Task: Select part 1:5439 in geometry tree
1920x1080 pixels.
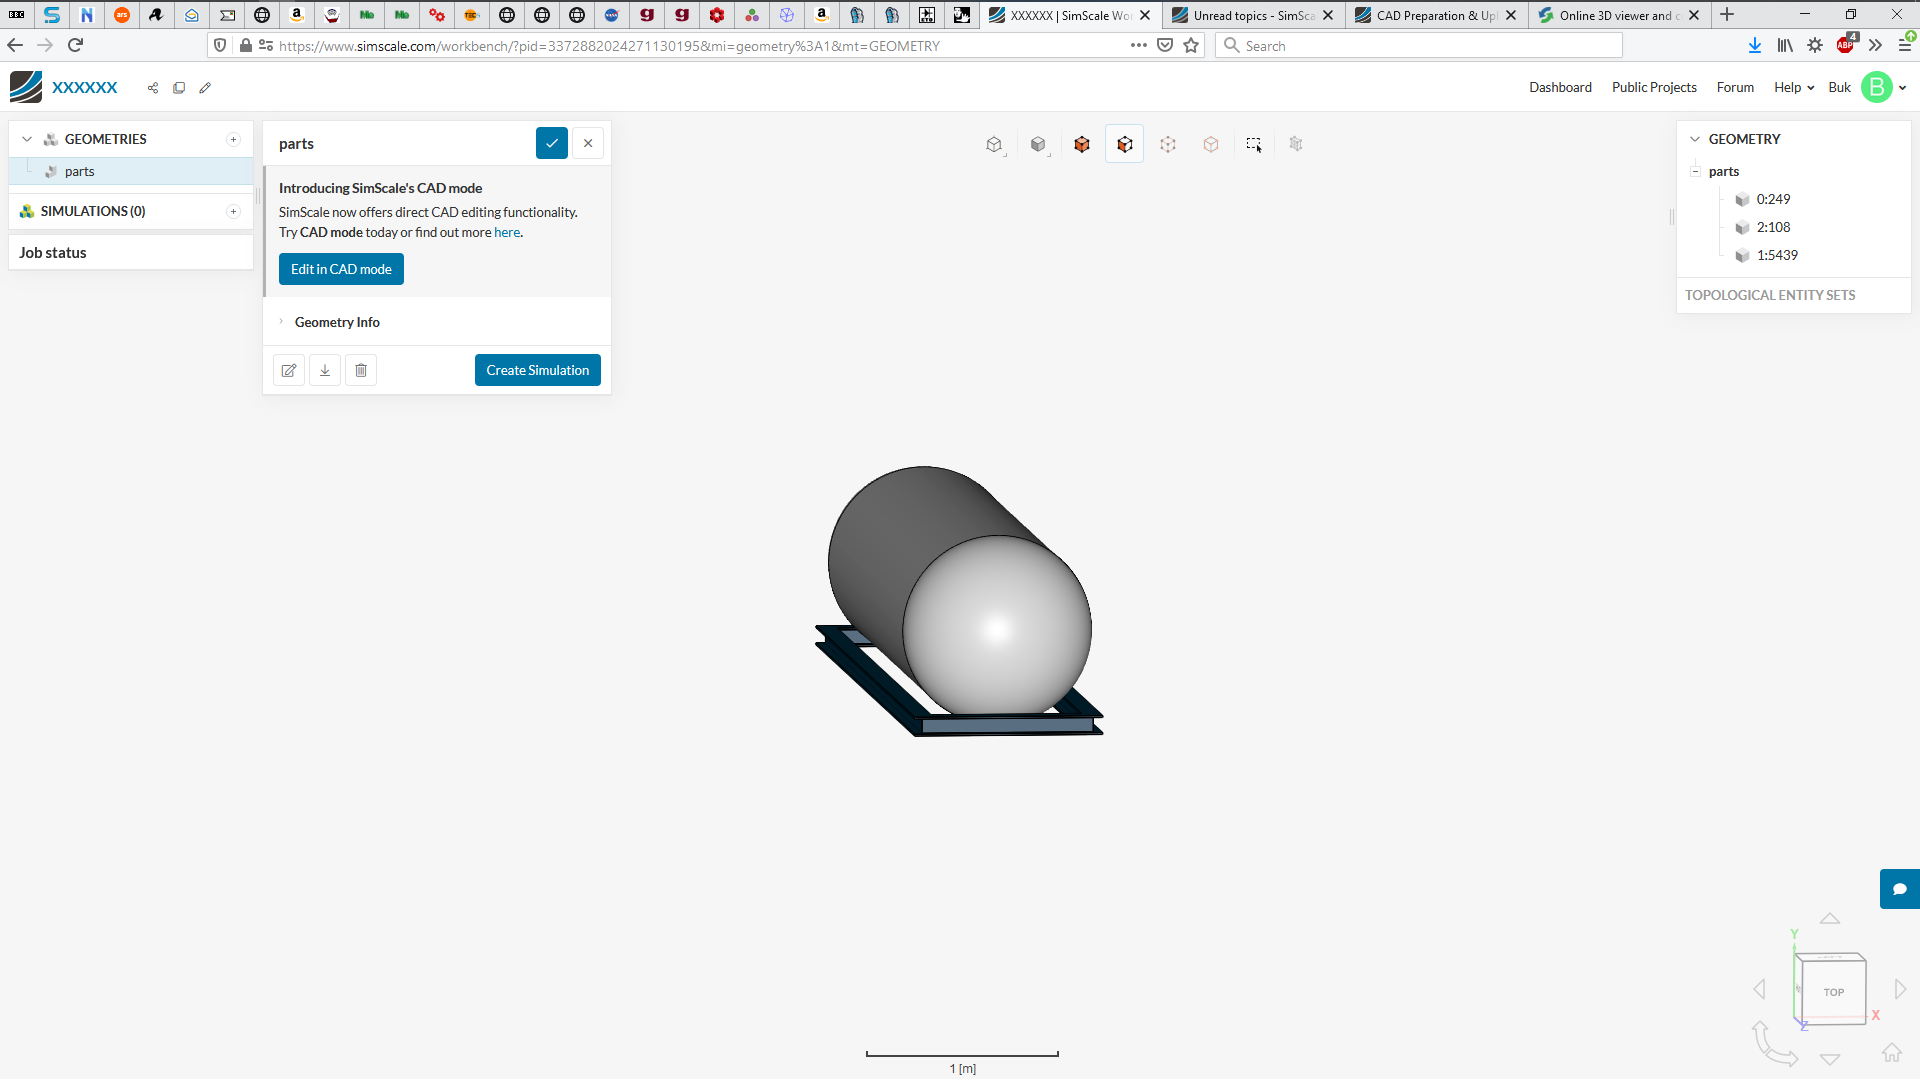Action: (x=1776, y=255)
